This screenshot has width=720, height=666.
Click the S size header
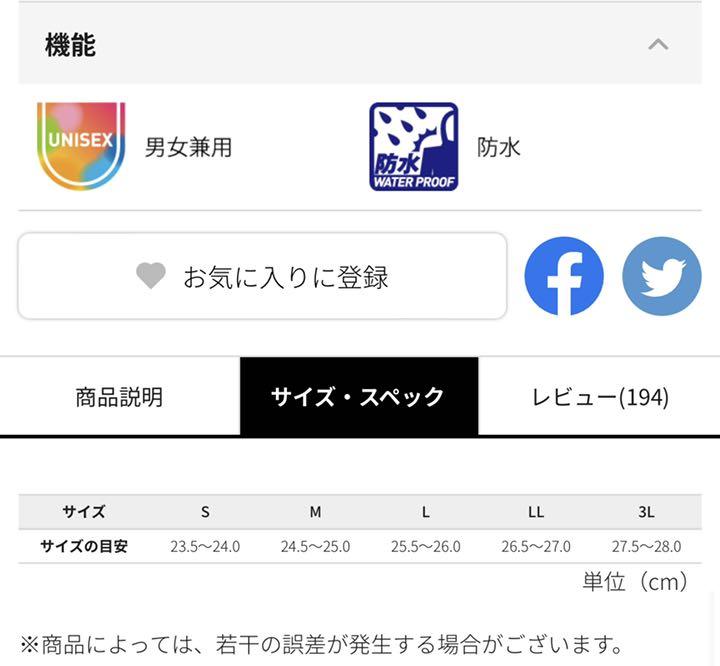pyautogui.click(x=205, y=512)
